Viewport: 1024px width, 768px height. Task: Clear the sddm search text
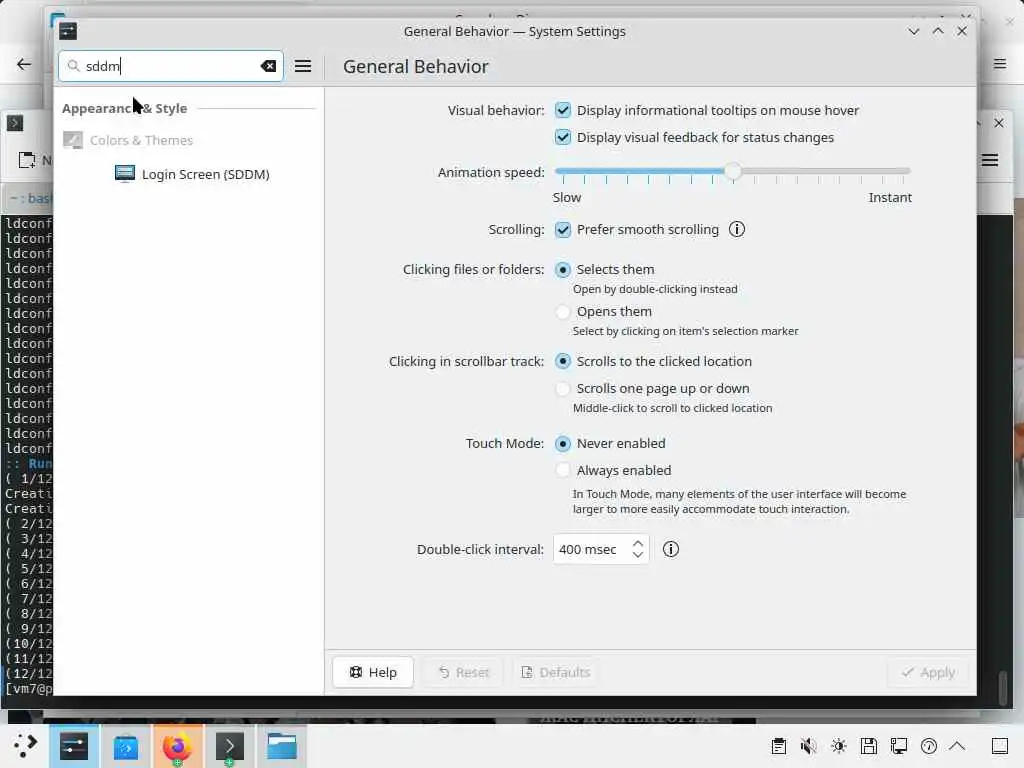(268, 66)
